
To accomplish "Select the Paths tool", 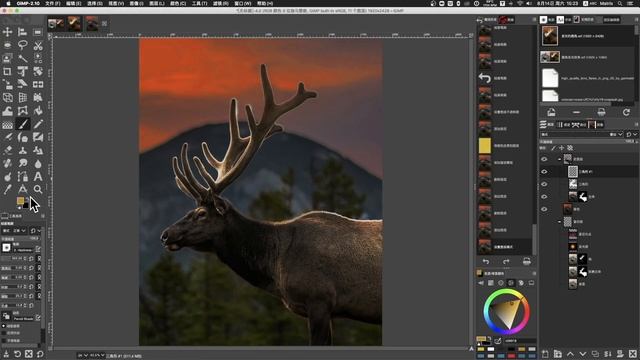I will (22, 176).
